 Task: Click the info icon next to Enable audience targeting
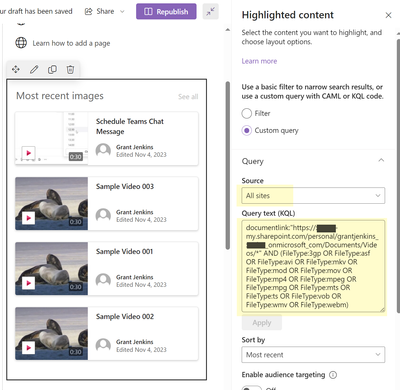click(x=333, y=375)
